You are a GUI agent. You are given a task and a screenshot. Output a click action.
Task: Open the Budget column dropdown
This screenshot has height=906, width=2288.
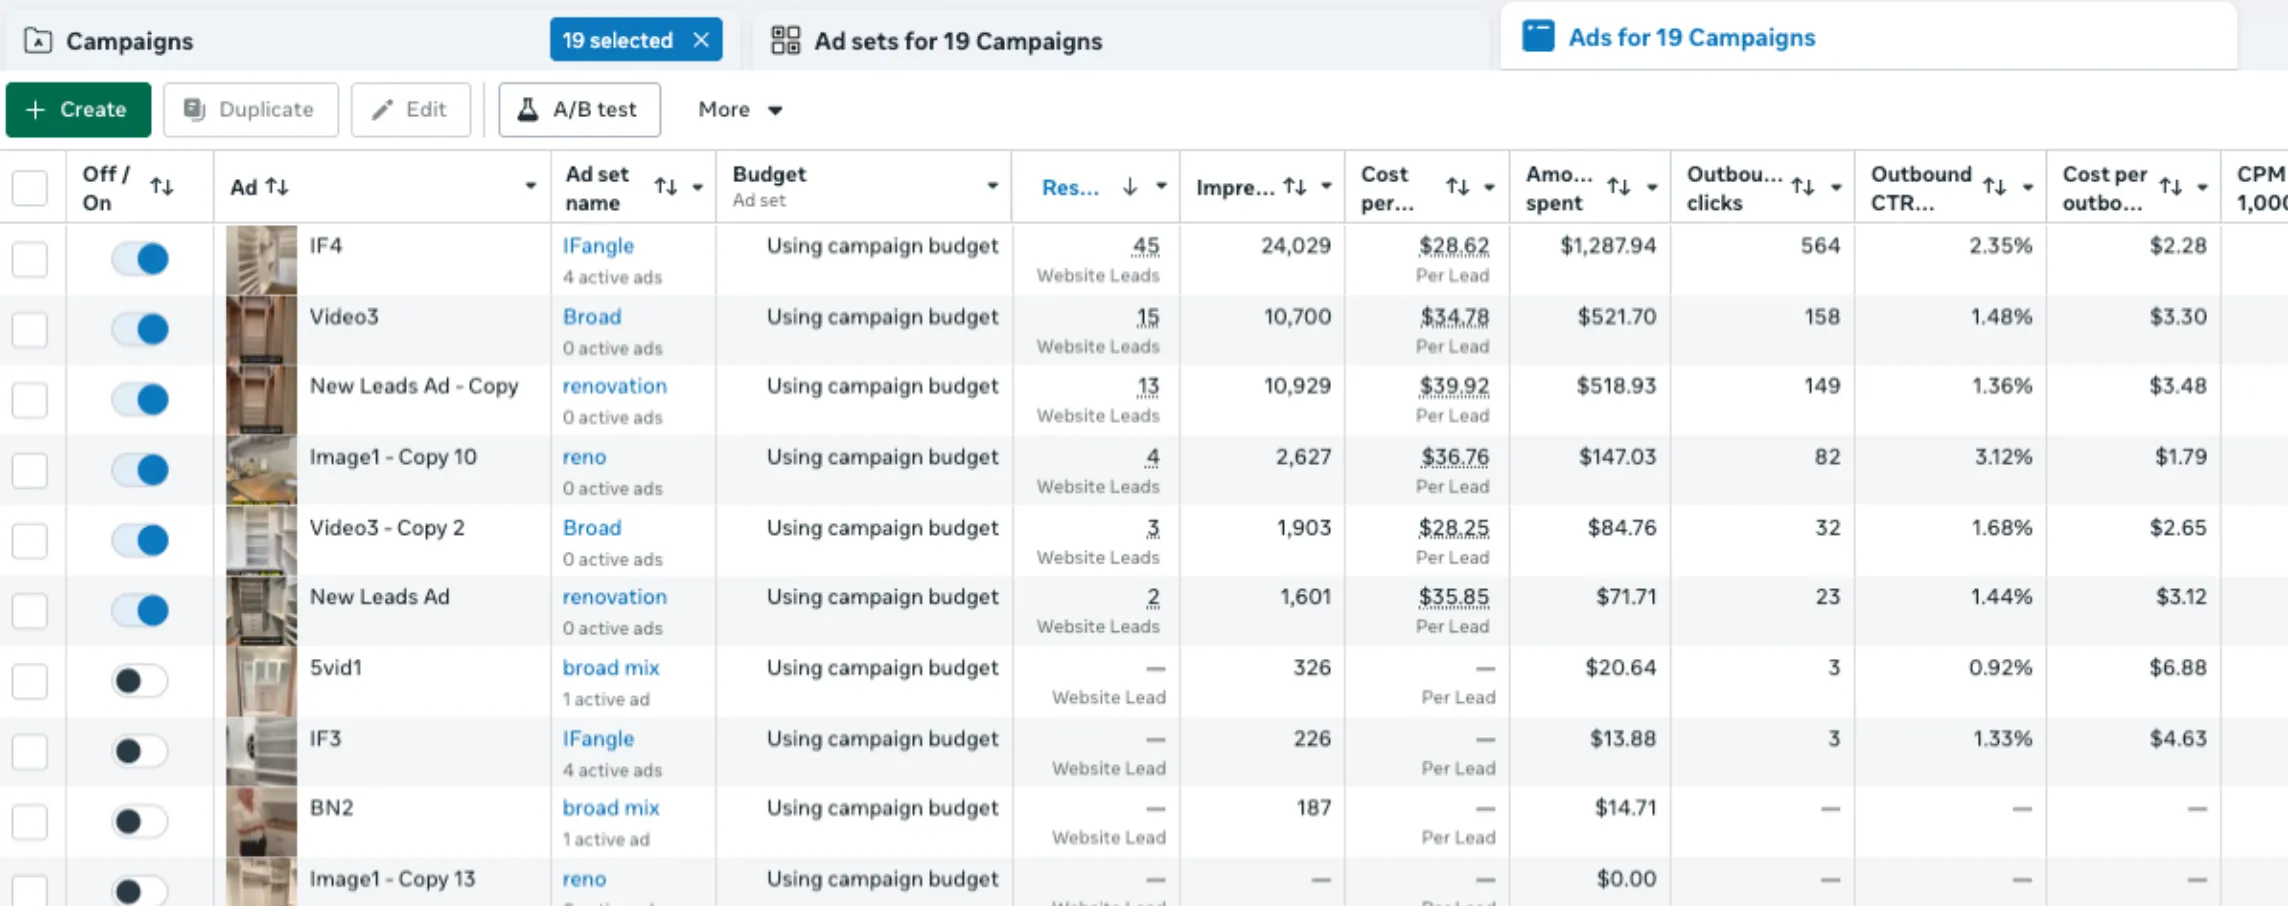992,186
